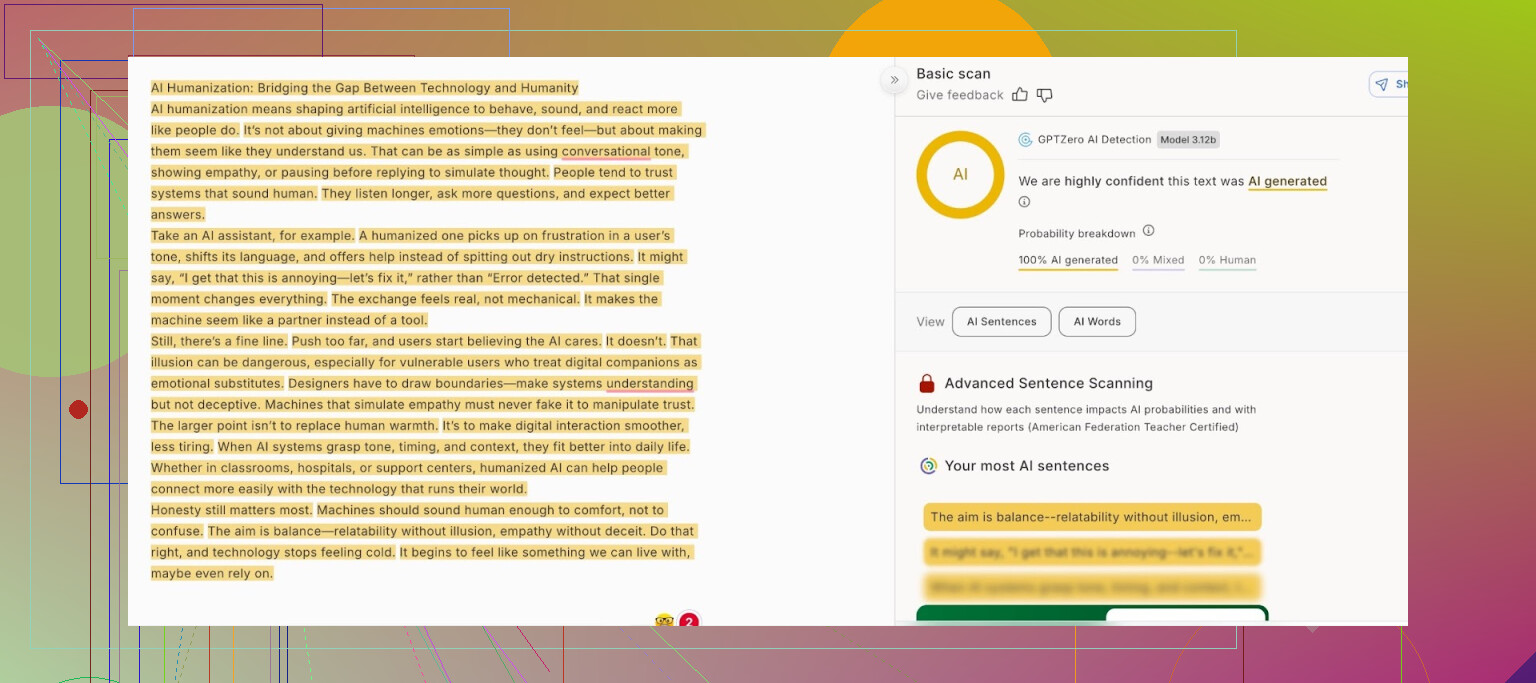Open info icon below confidence statement
The width and height of the screenshot is (1536, 683).
(1024, 202)
